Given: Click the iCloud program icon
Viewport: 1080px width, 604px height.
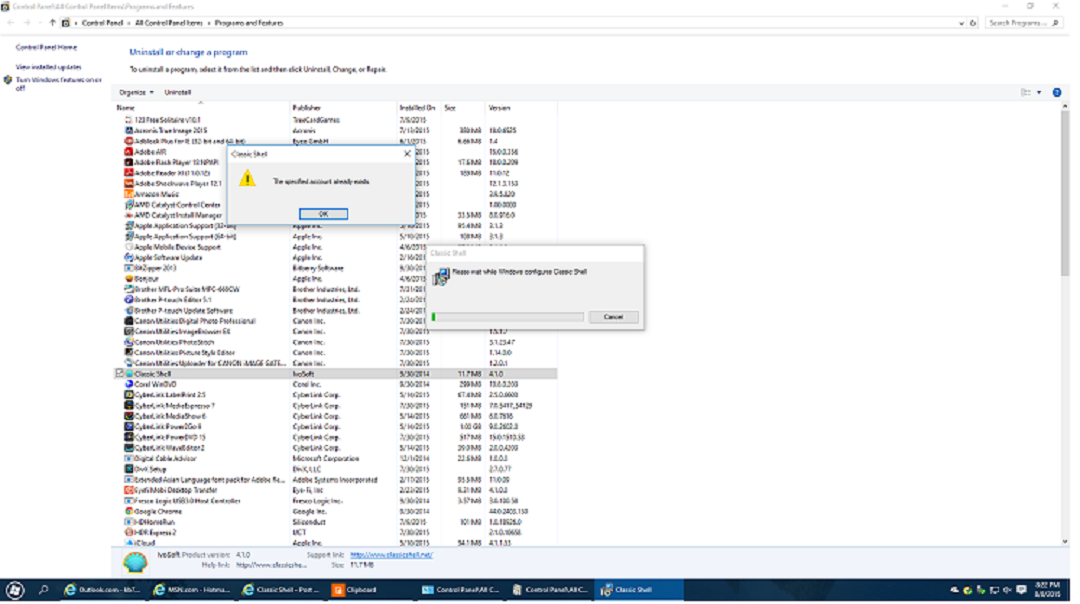Looking at the screenshot, I should click(x=128, y=545).
